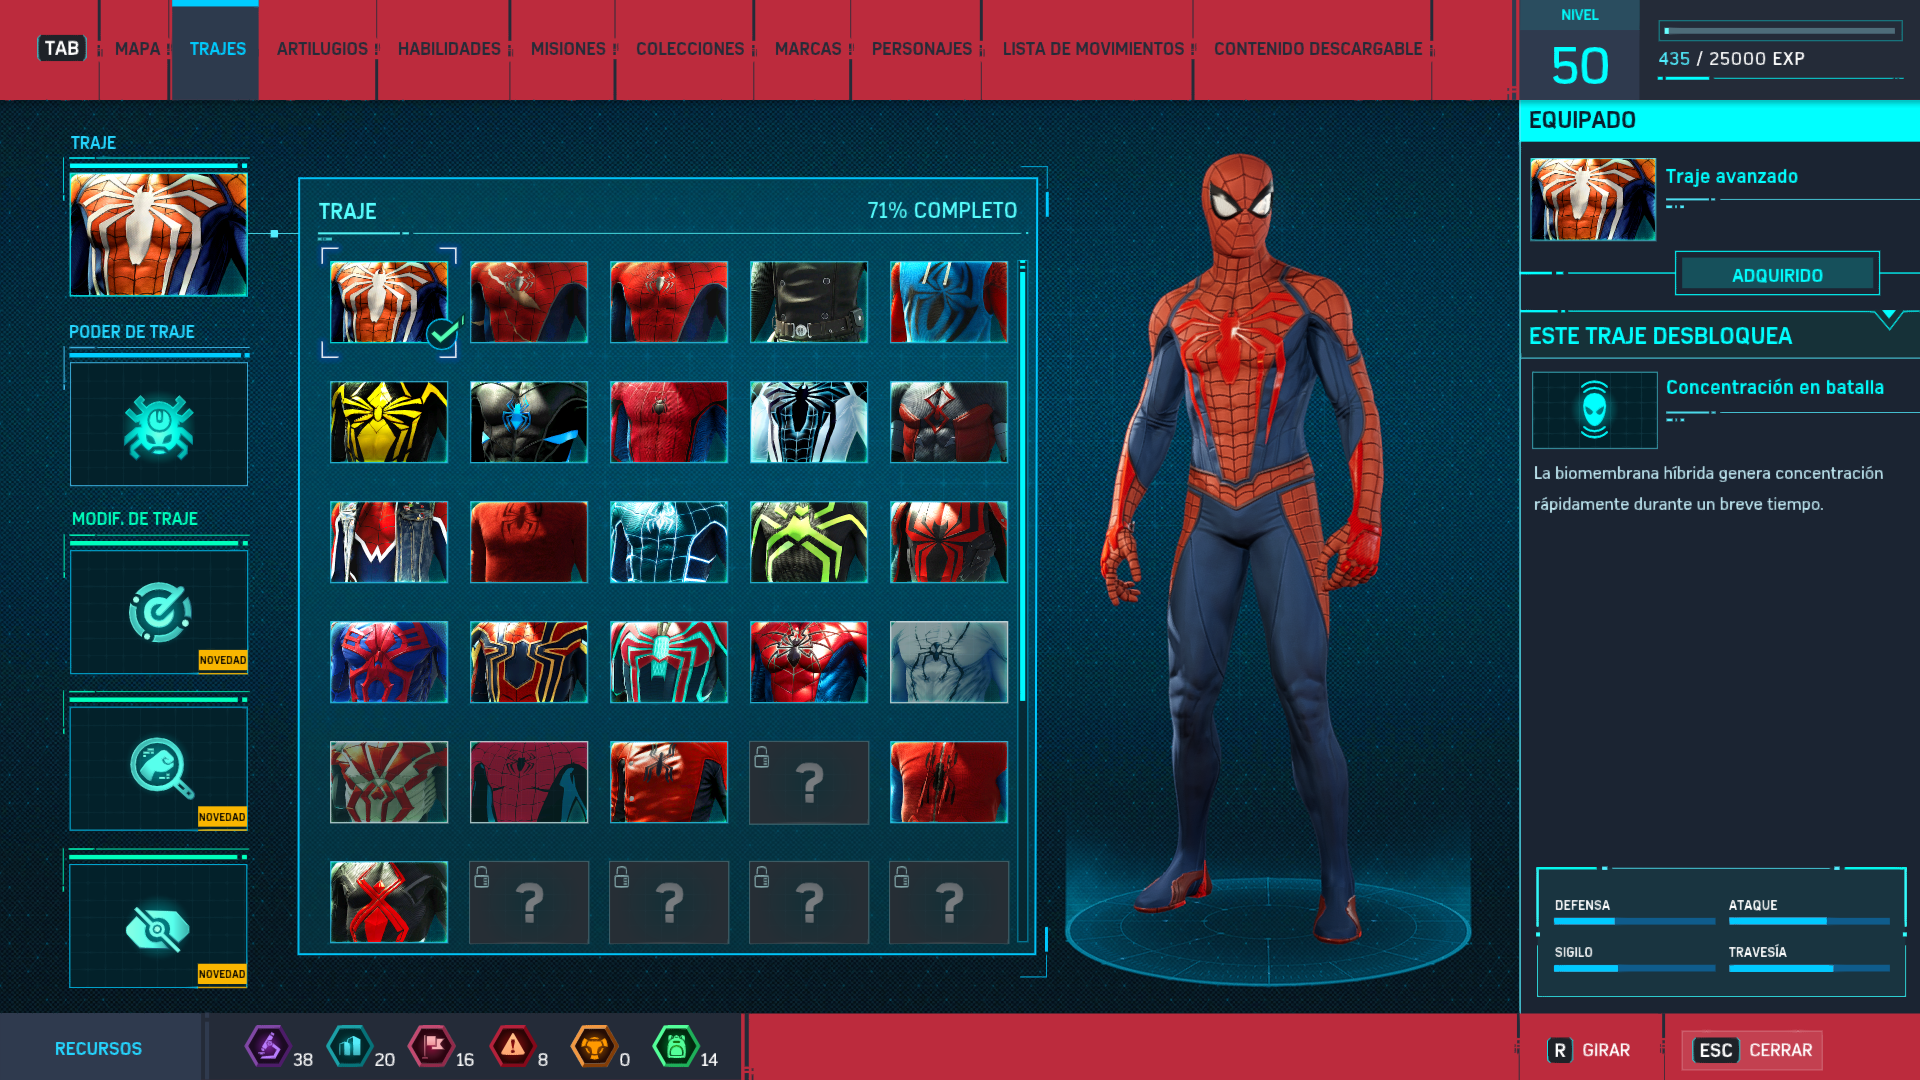
Task: Click the TAB key indicator
Action: [61, 48]
